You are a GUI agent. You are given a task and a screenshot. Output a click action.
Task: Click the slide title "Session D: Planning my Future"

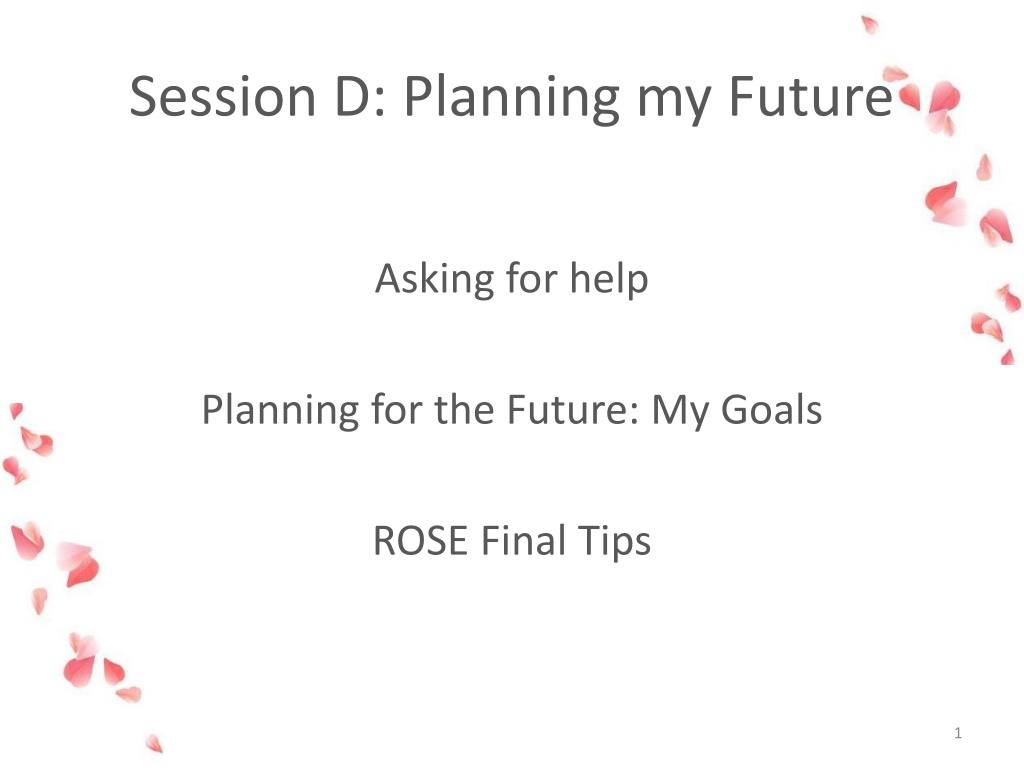(x=511, y=98)
